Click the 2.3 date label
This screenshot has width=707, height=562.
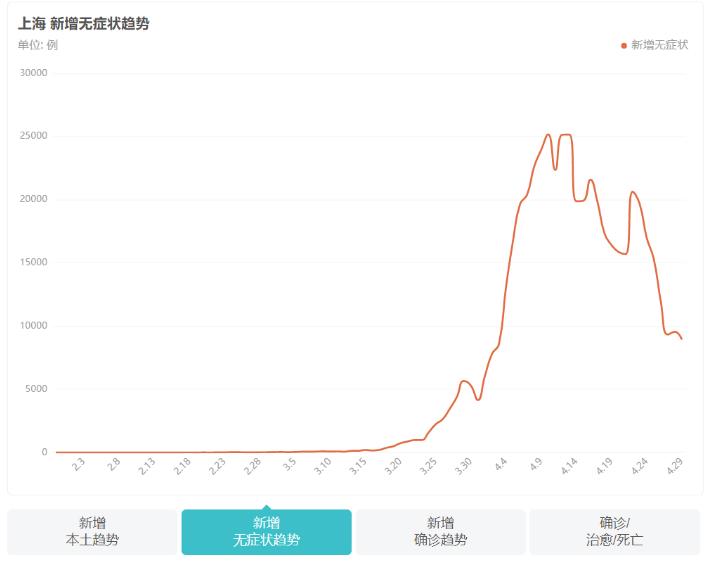[80, 465]
